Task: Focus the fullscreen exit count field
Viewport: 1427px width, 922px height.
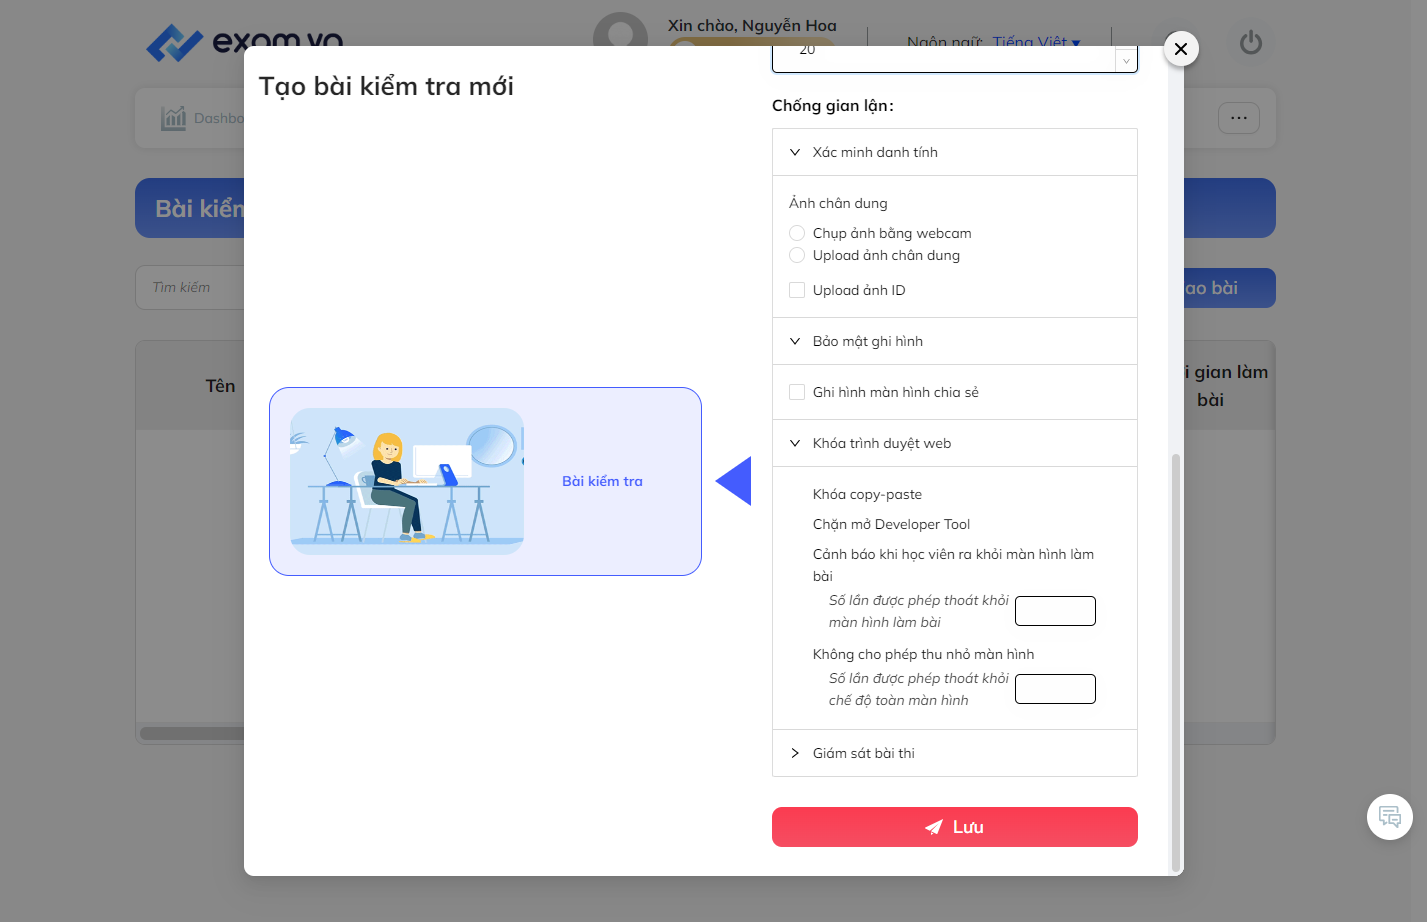Action: pos(1055,689)
